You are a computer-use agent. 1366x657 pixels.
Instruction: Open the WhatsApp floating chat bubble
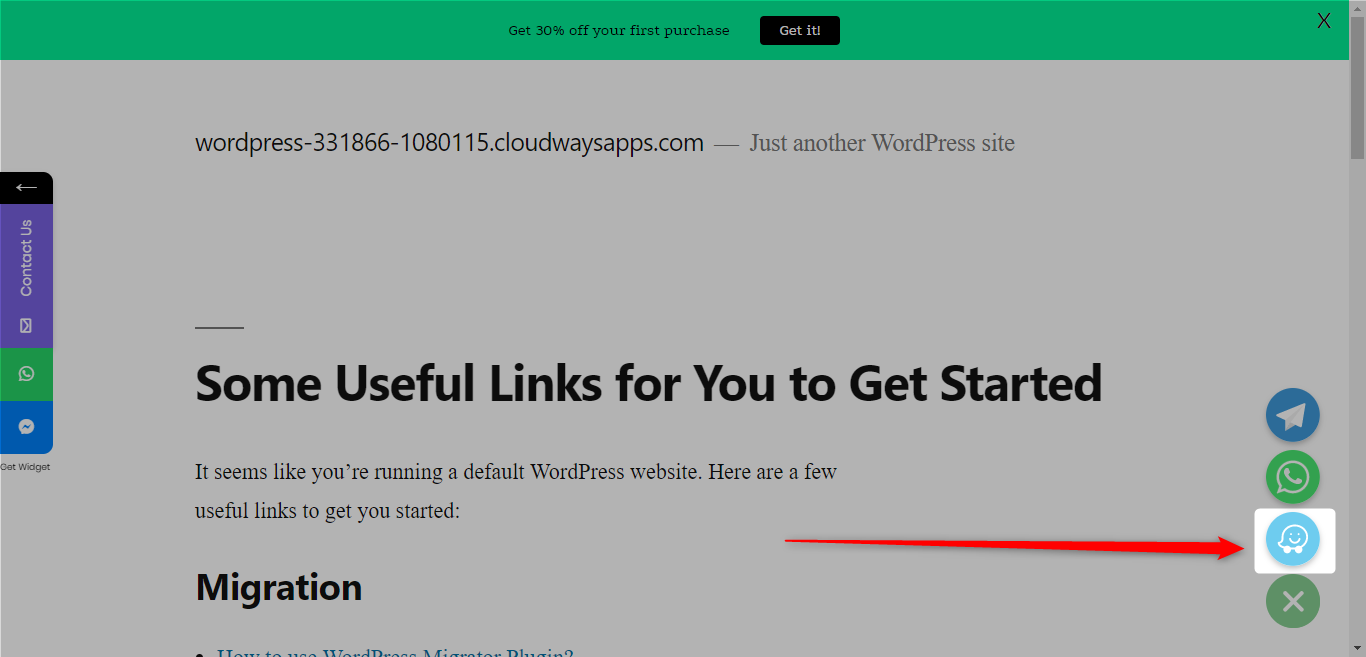pyautogui.click(x=1293, y=477)
